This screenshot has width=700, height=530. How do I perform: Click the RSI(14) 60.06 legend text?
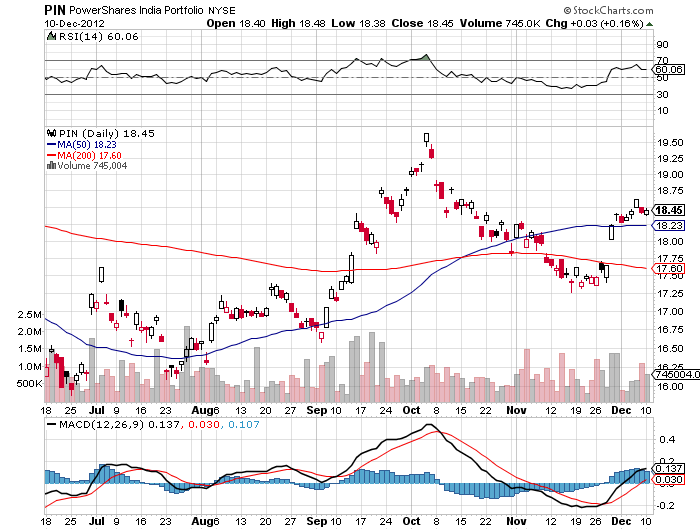pos(99,36)
